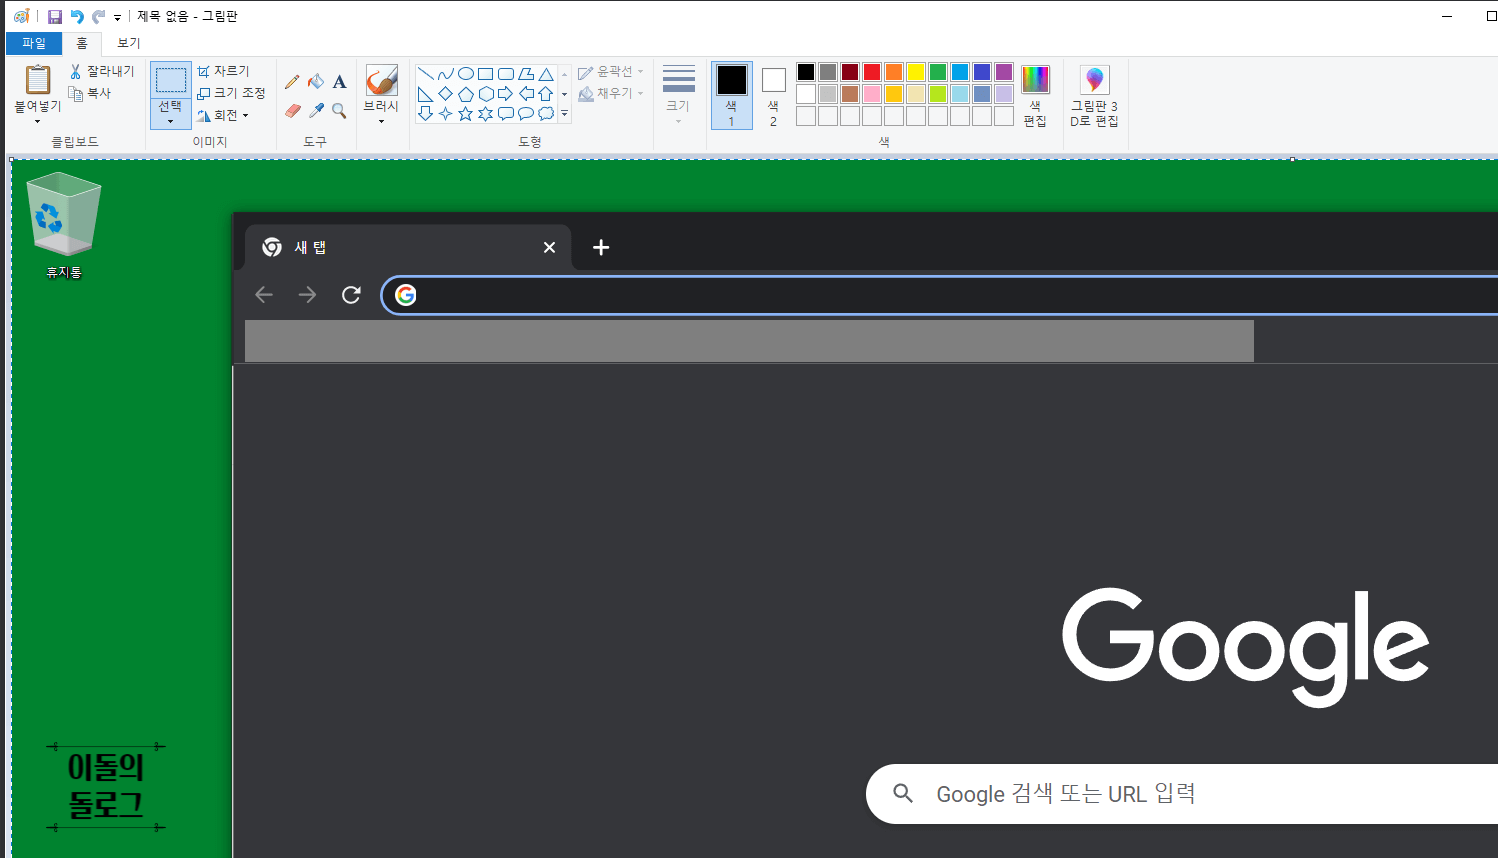Choose the Cloud callout shape
The width and height of the screenshot is (1498, 858).
546,114
